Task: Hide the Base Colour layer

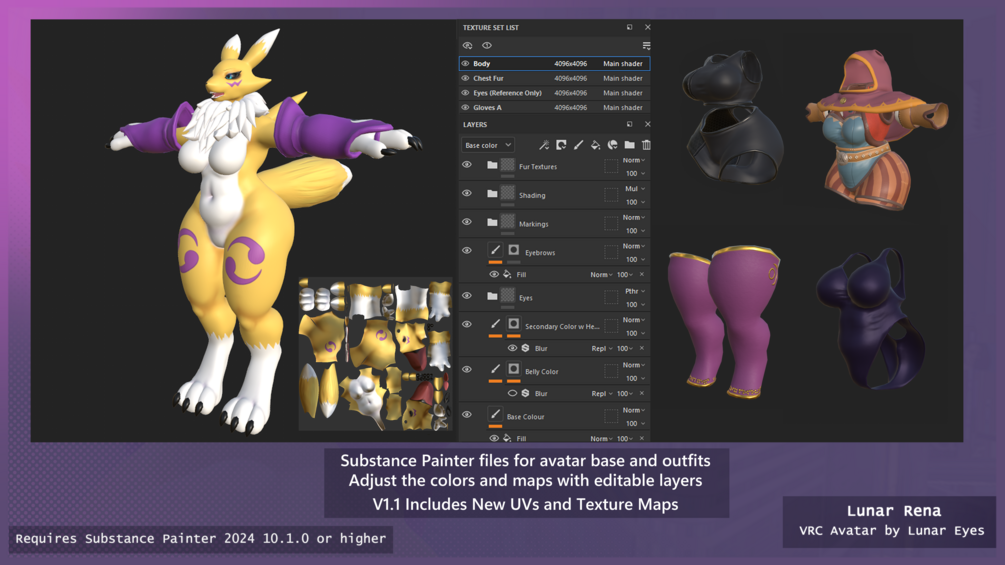Action: pos(467,414)
